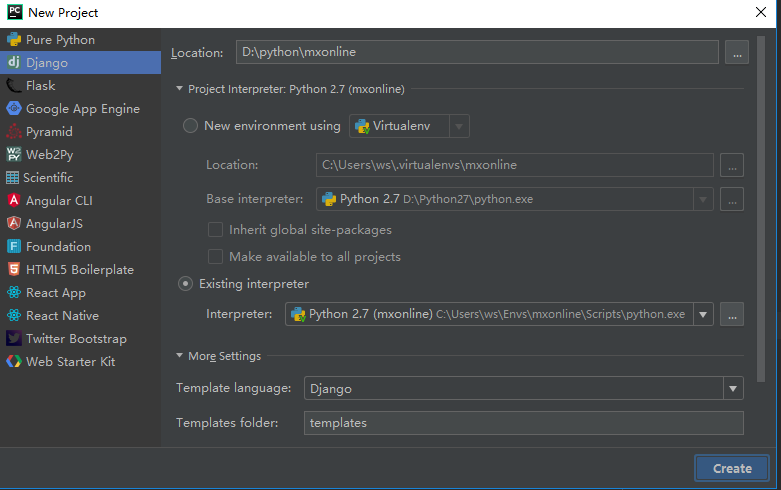
Task: Click the existing Interpreter python icon
Action: [298, 314]
